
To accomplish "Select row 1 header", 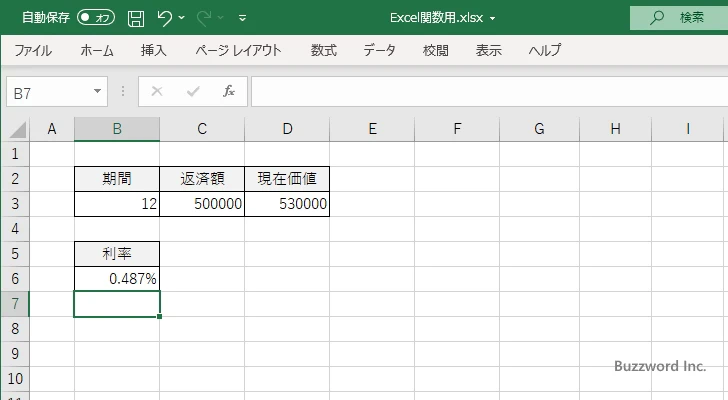I will tap(15, 154).
